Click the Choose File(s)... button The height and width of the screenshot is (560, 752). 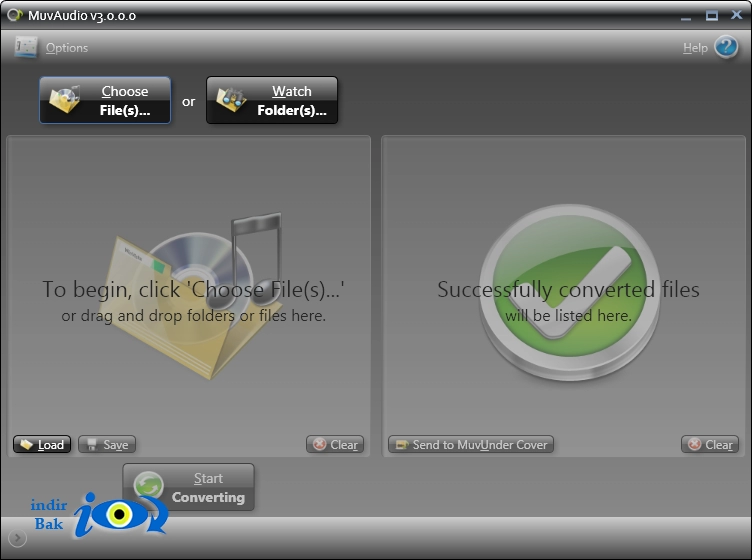[x=105, y=100]
